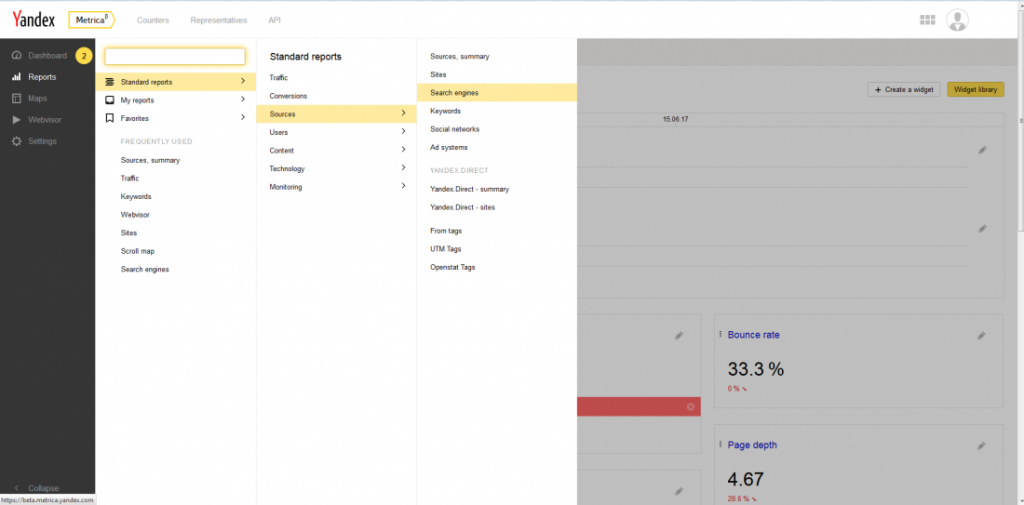Expand the Sources submenu chevron
The height and width of the screenshot is (505, 1024).
point(404,114)
